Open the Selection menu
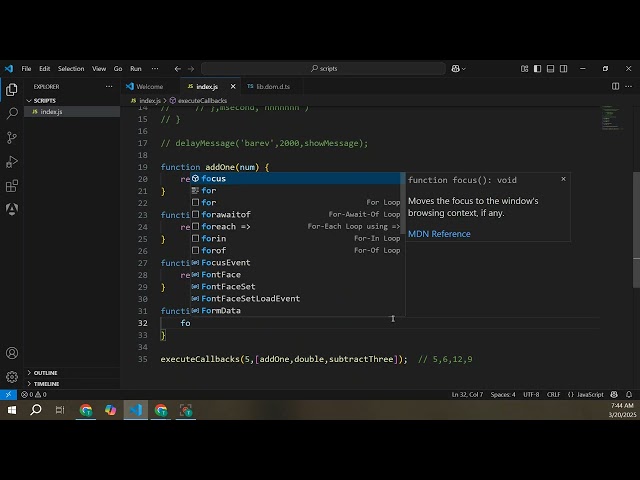Viewport: 640px width, 480px height. click(x=71, y=69)
